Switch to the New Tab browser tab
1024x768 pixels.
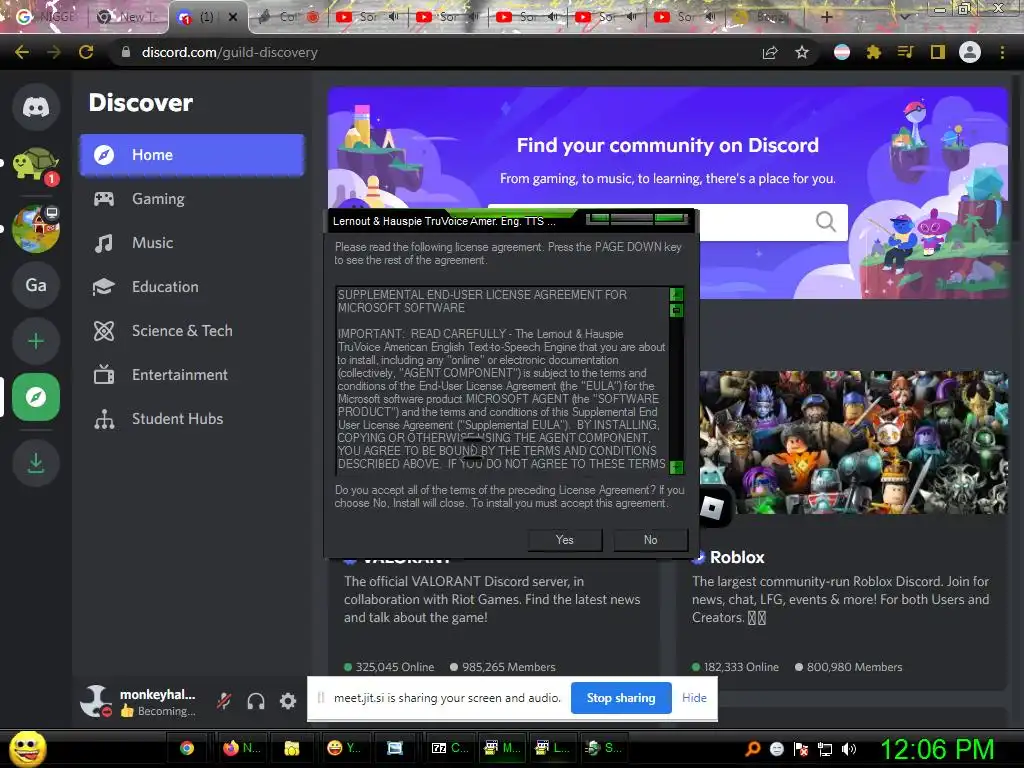pyautogui.click(x=129, y=17)
